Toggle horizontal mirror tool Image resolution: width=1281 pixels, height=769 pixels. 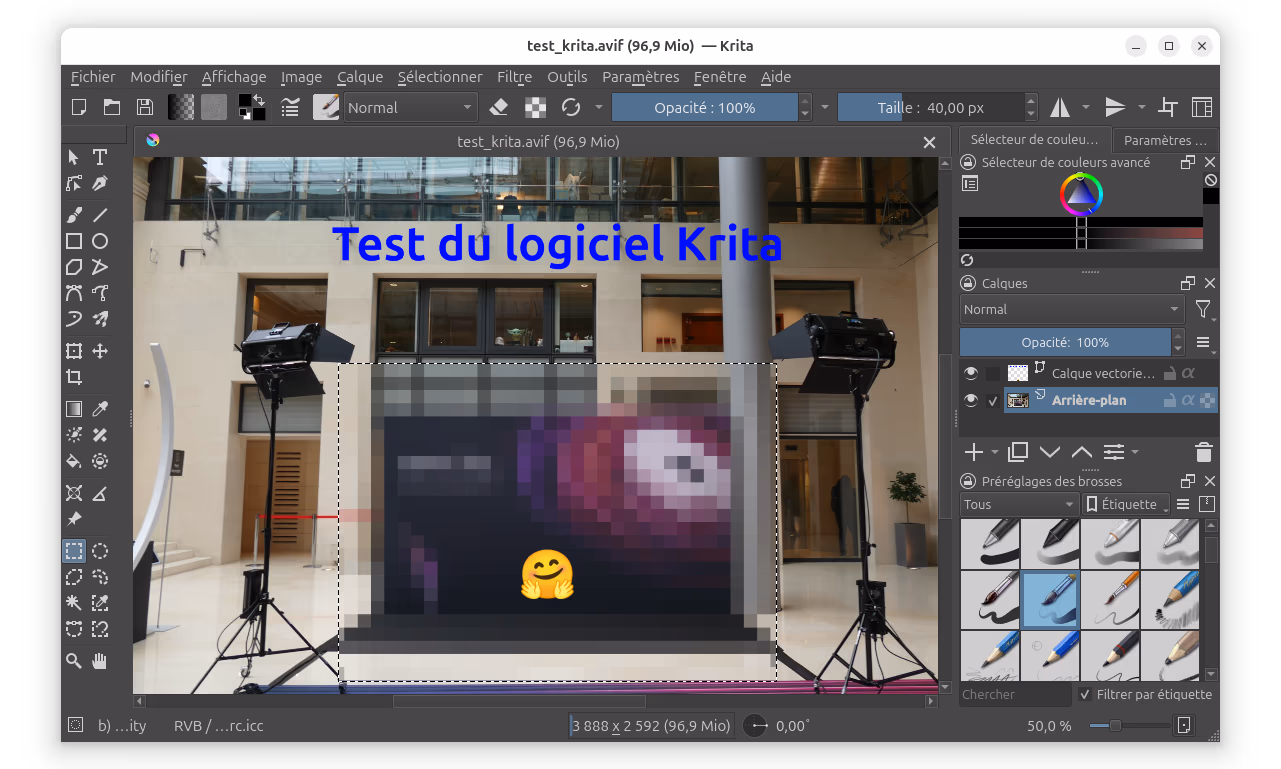(1059, 108)
